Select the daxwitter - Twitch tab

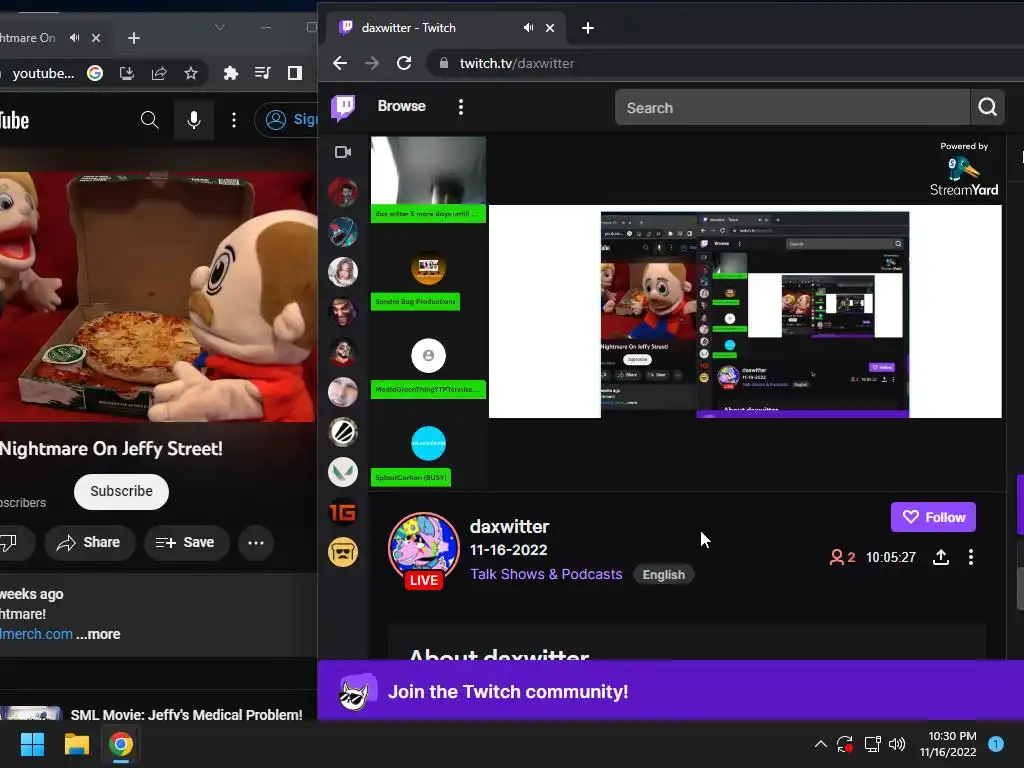tap(447, 28)
